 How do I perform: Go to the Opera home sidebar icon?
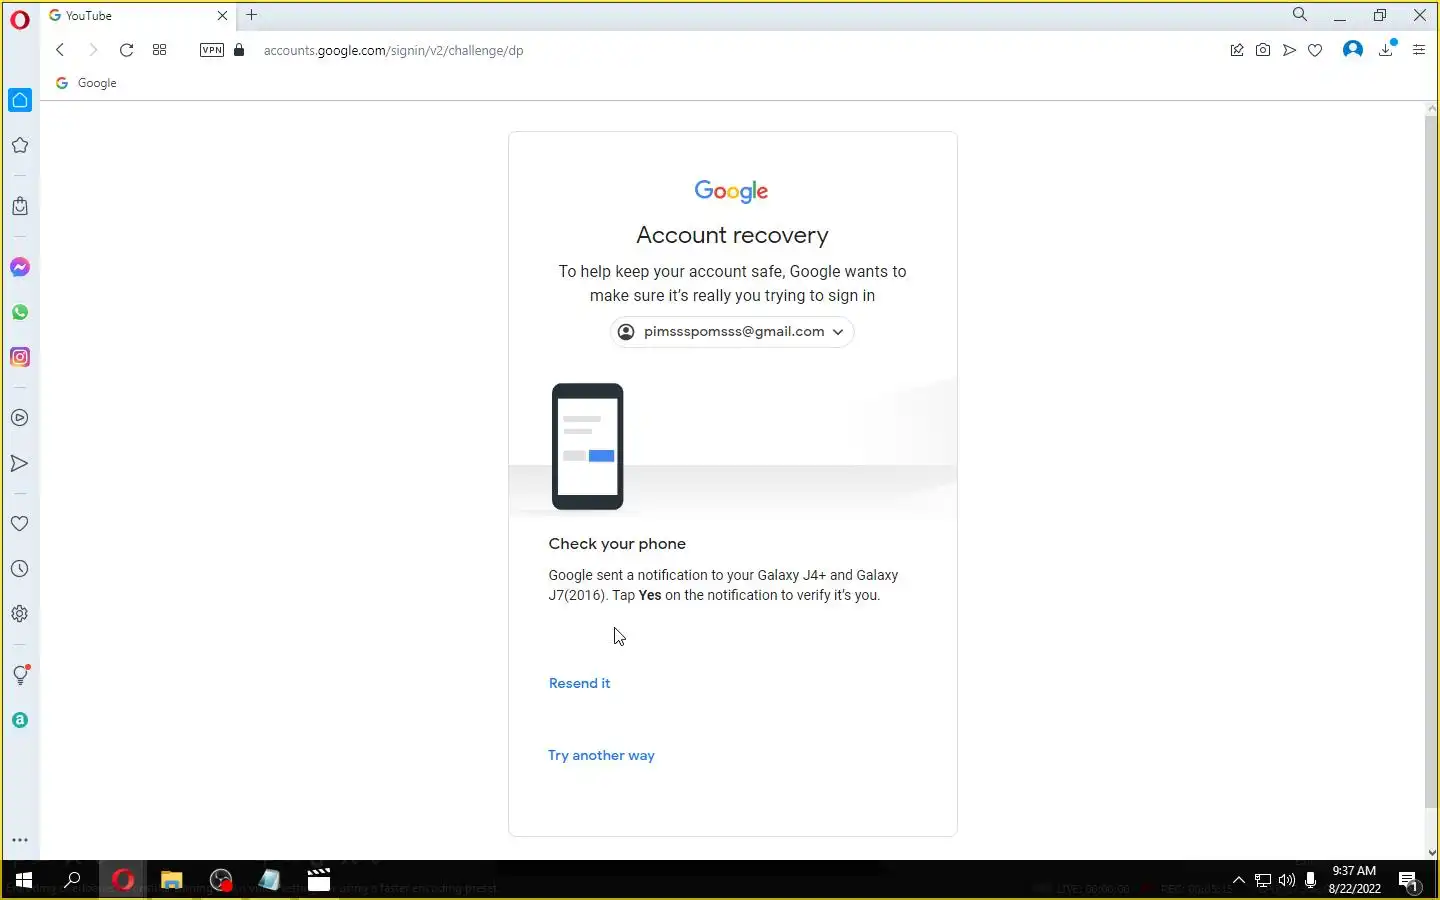coord(20,100)
